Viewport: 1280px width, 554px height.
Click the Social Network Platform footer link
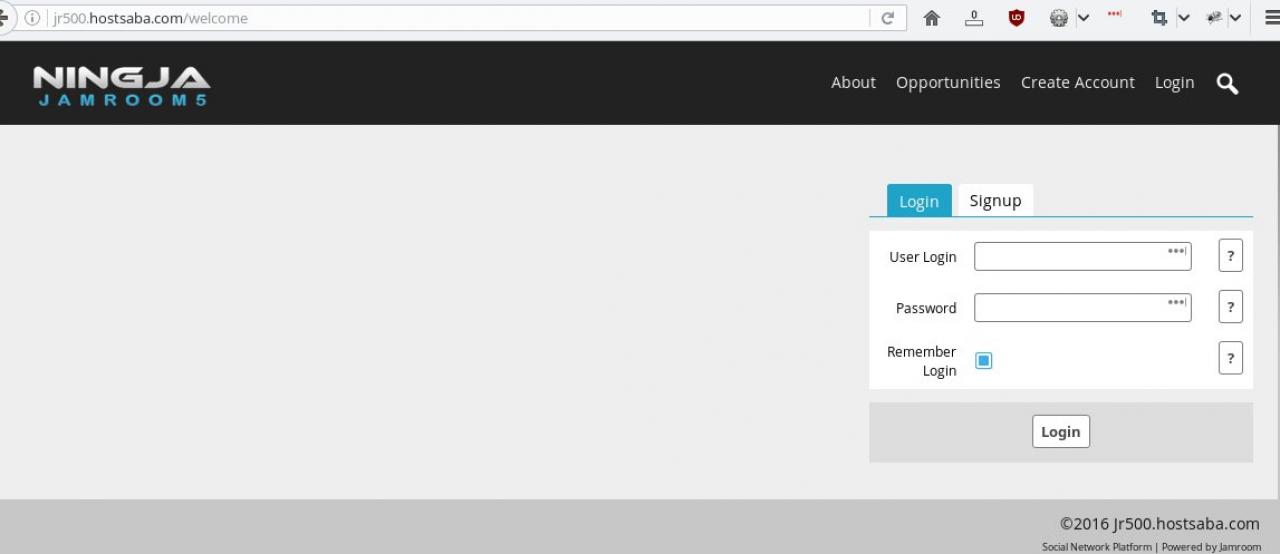pyautogui.click(x=1096, y=547)
